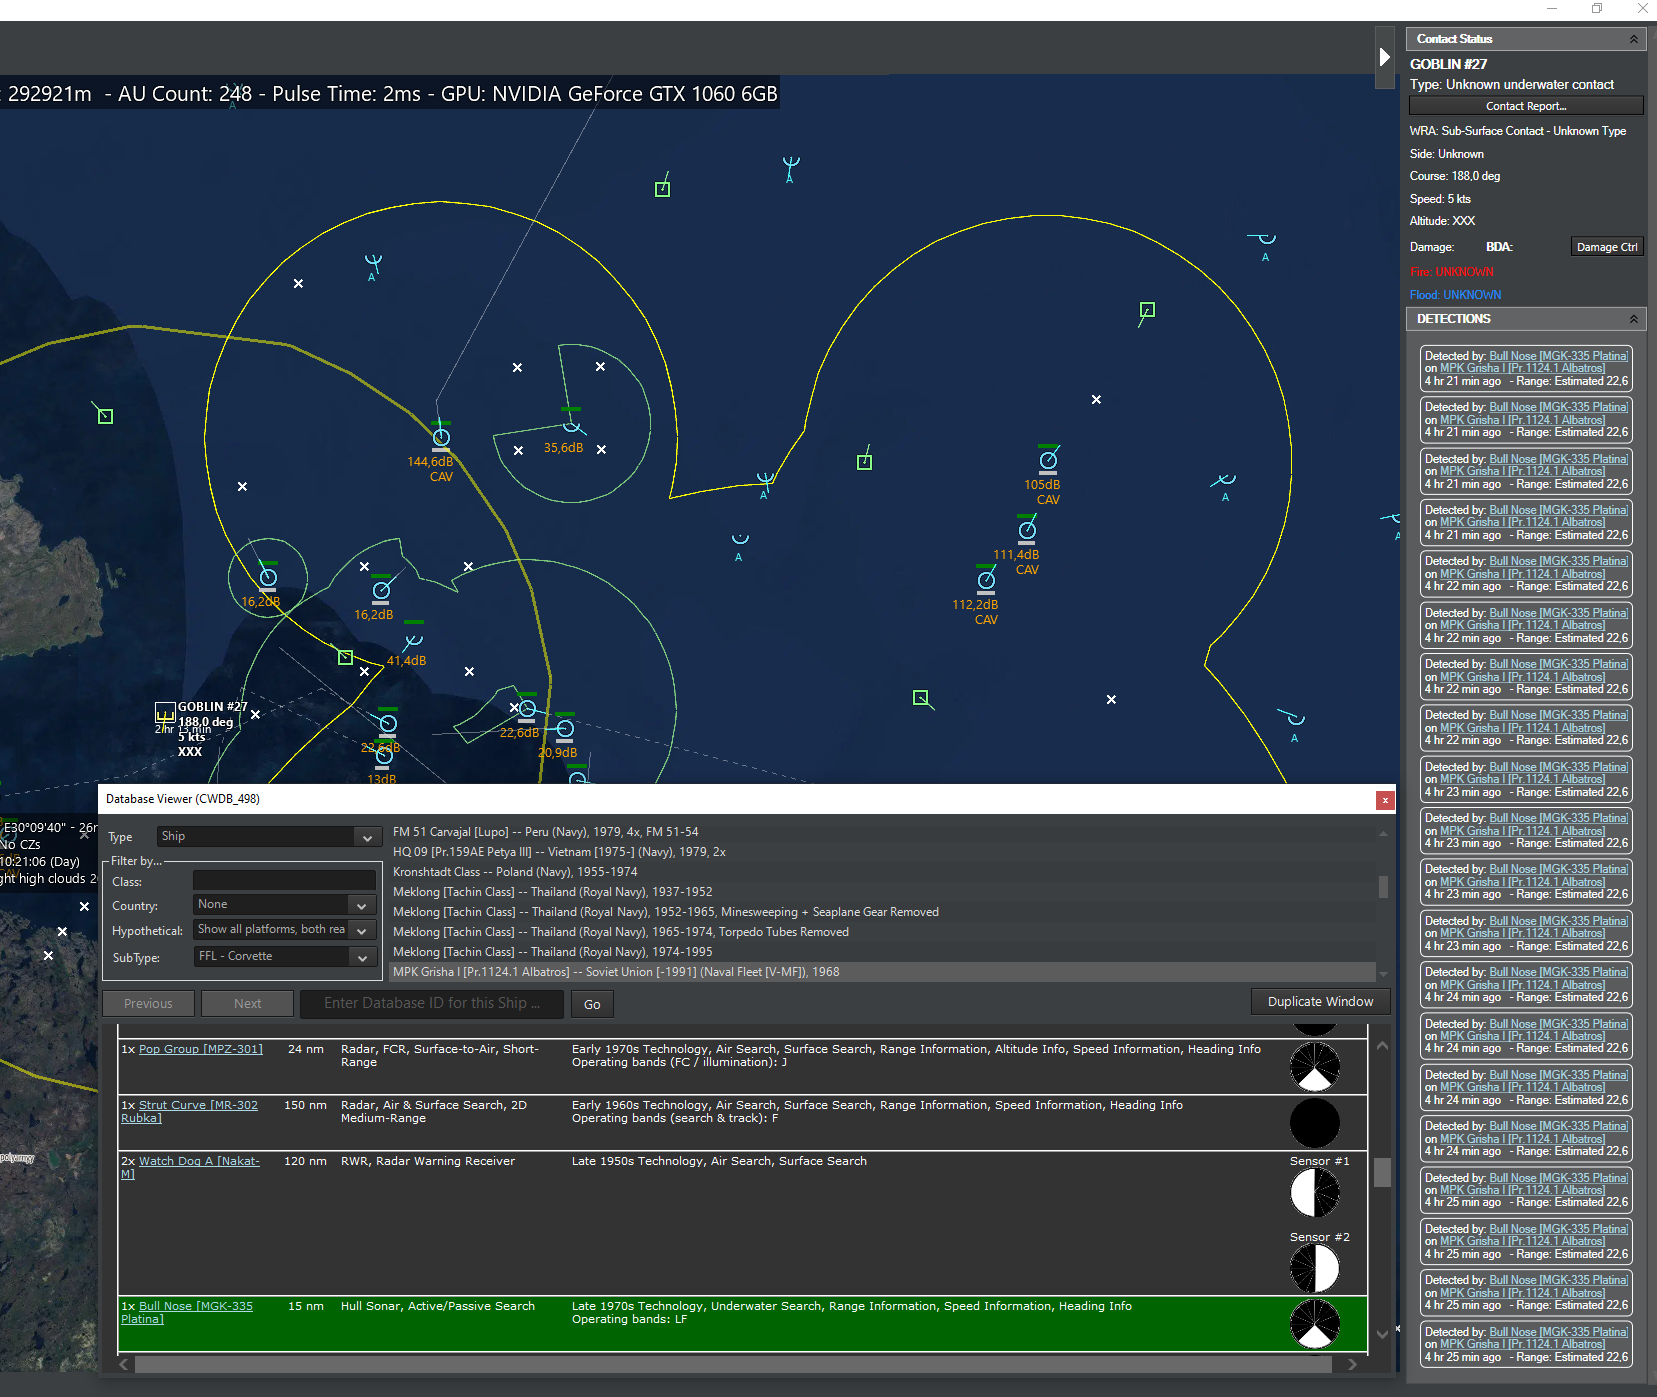Select the aircraft unit above the 41,4dB label
The height and width of the screenshot is (1397, 1657).
[x=413, y=640]
